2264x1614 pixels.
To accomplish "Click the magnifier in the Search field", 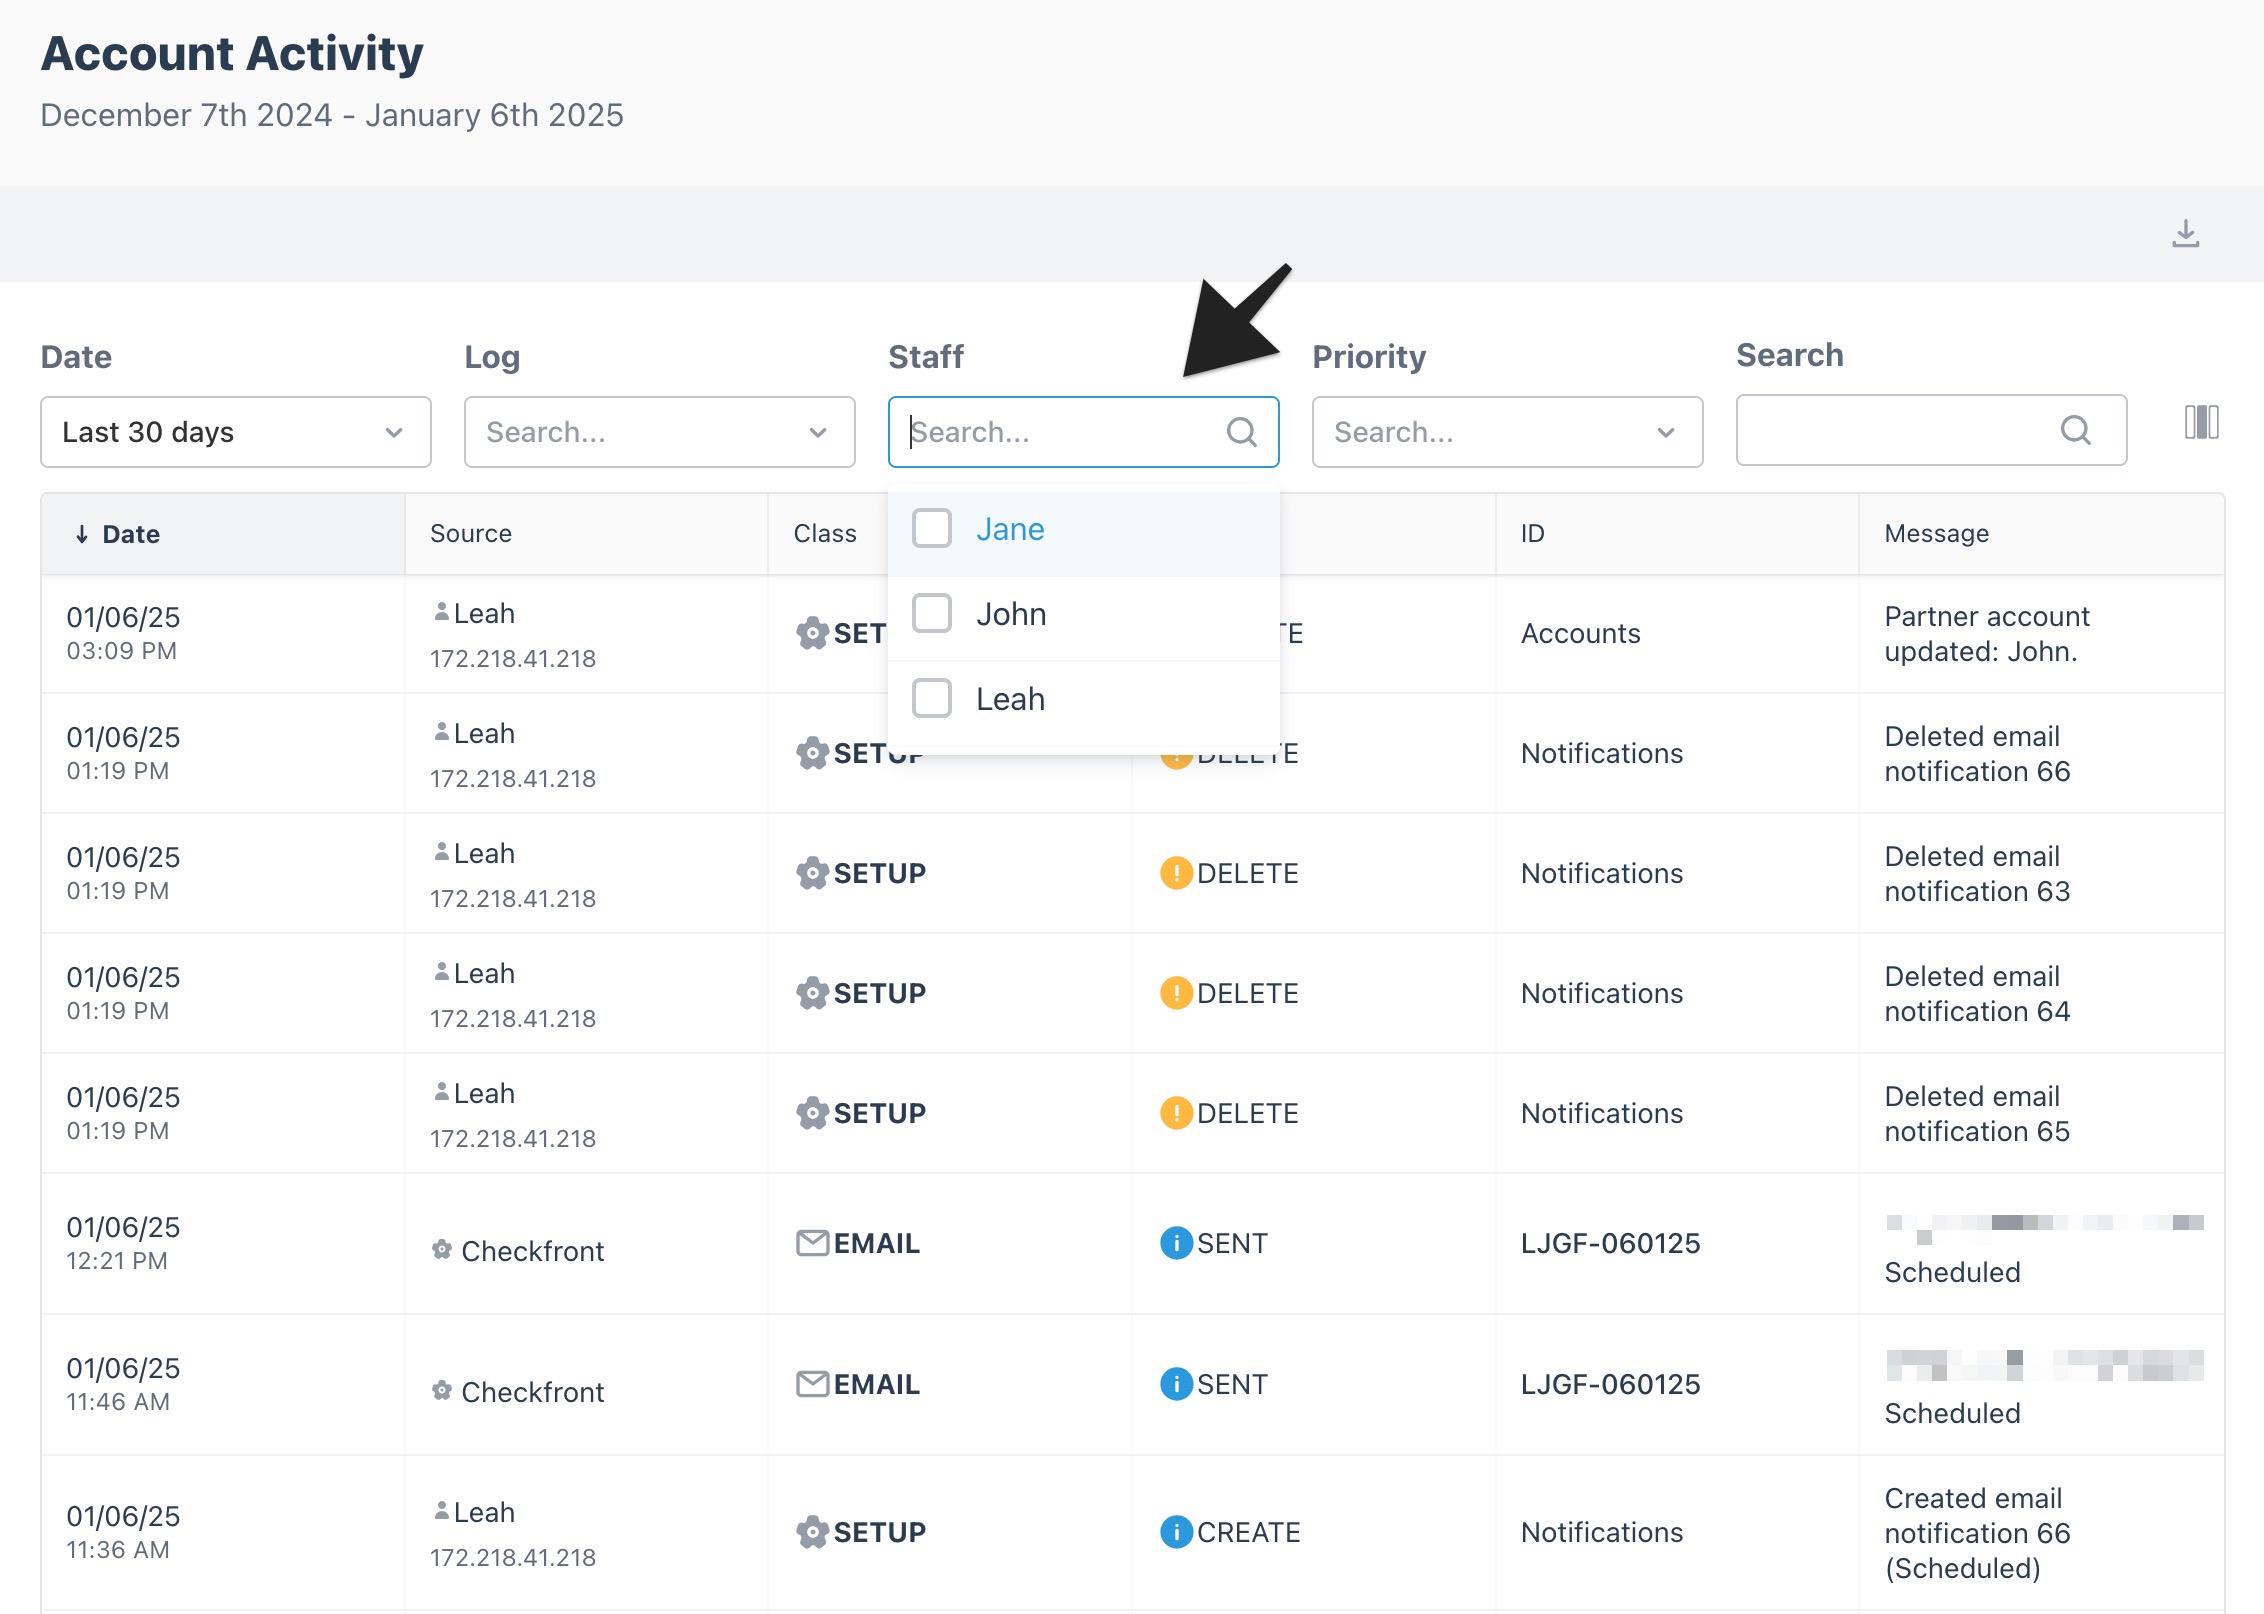I will pyautogui.click(x=2075, y=430).
